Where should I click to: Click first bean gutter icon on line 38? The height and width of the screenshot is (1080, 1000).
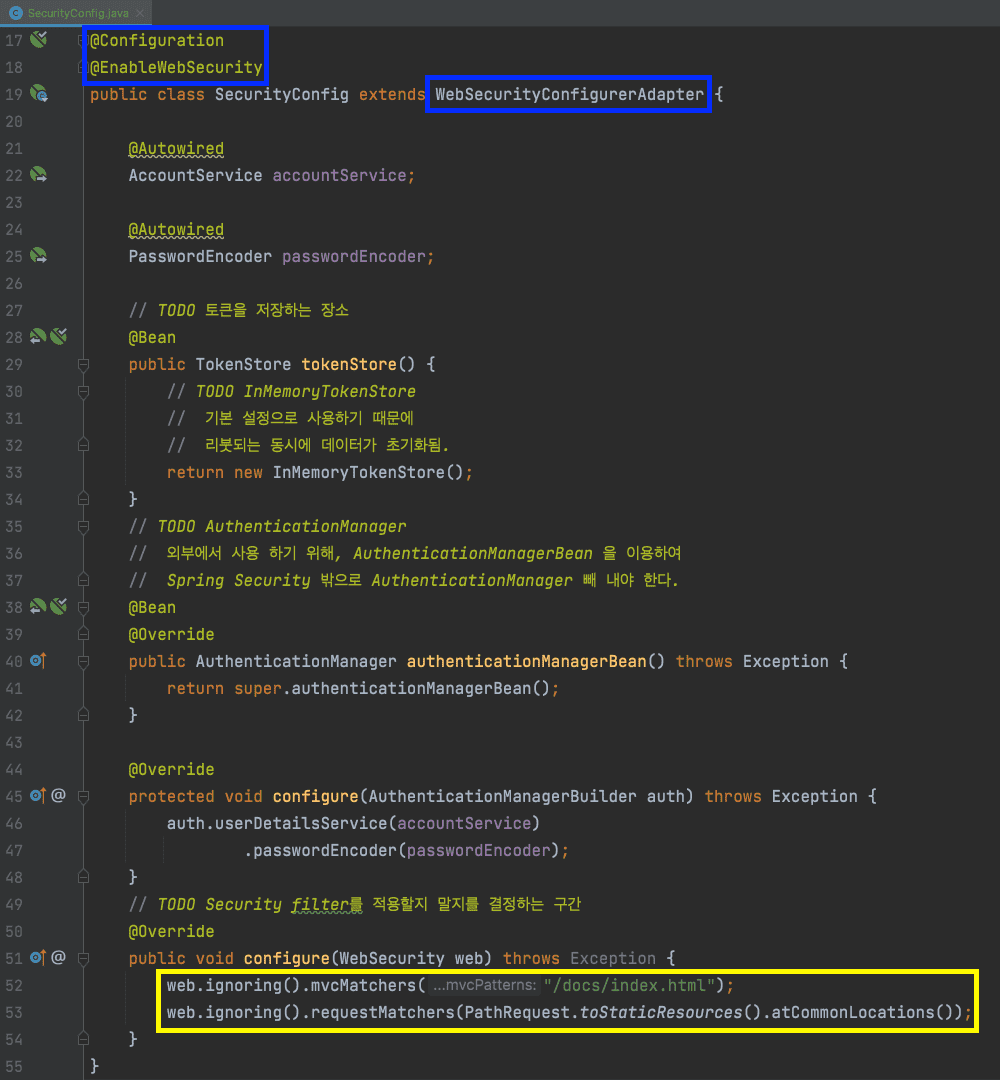click(x=38, y=606)
